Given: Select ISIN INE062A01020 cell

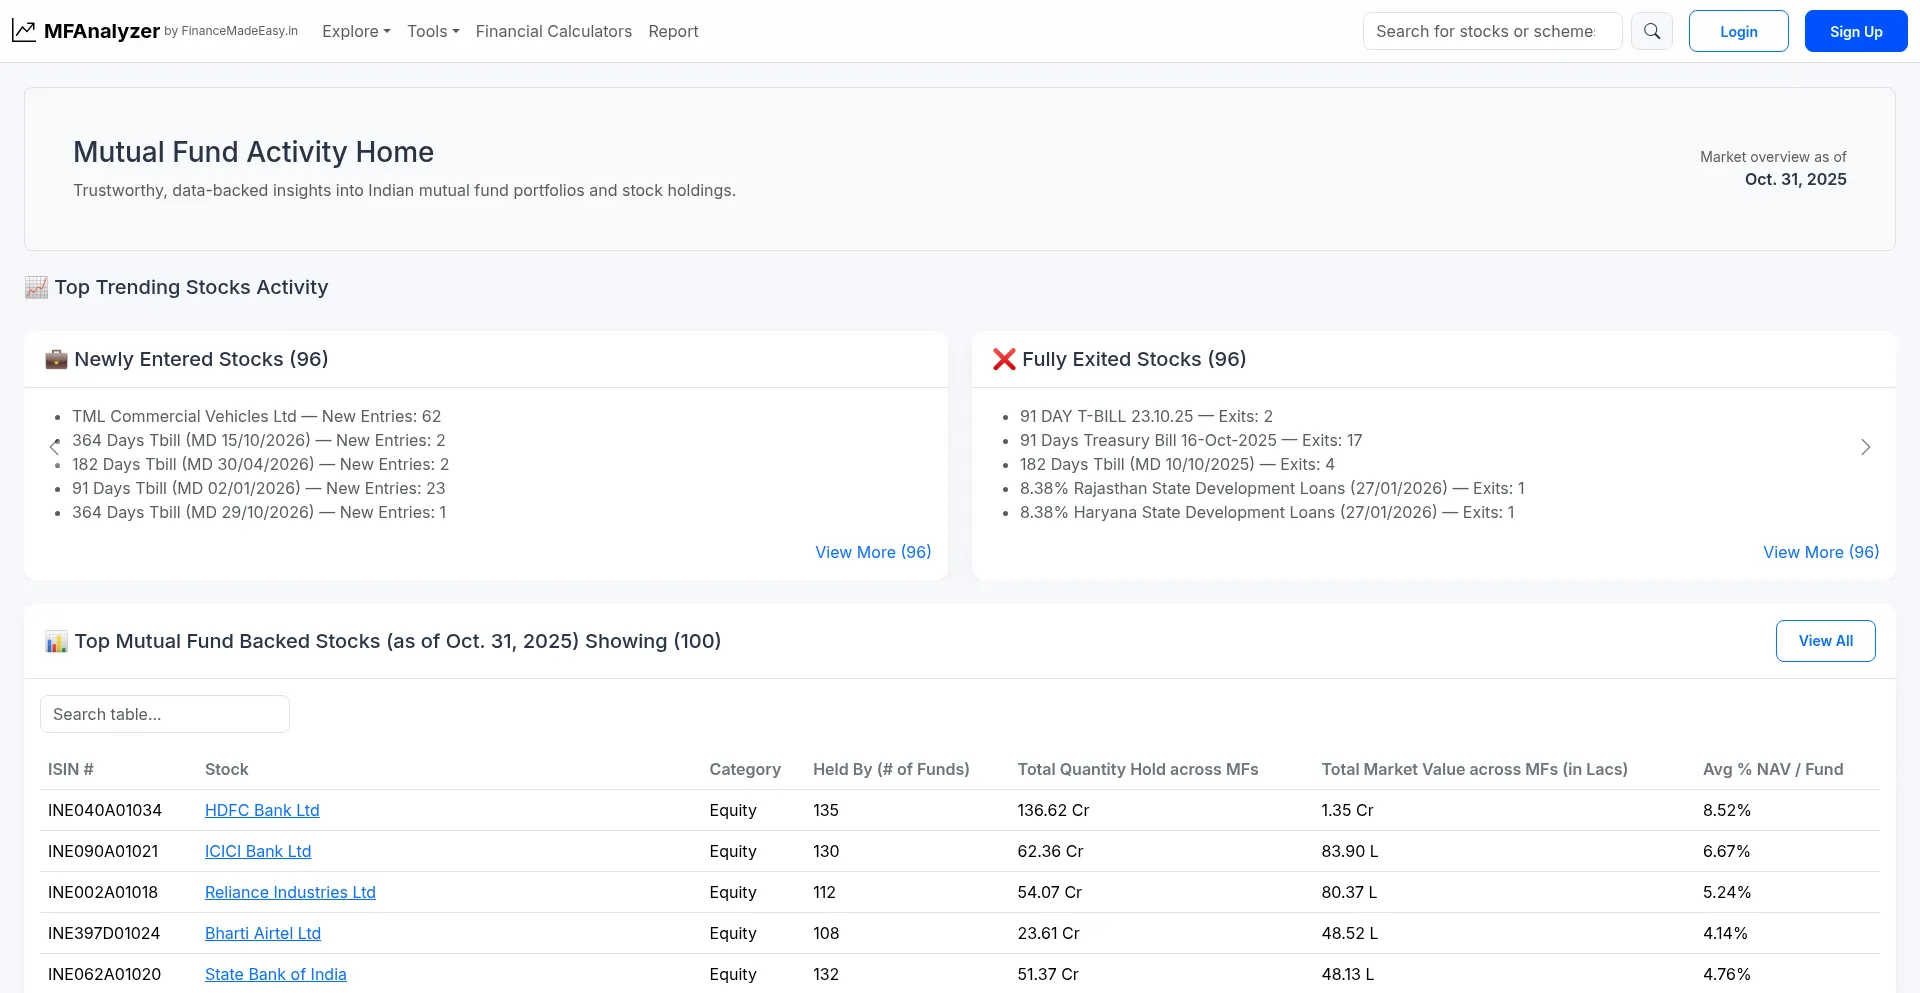Looking at the screenshot, I should [104, 974].
